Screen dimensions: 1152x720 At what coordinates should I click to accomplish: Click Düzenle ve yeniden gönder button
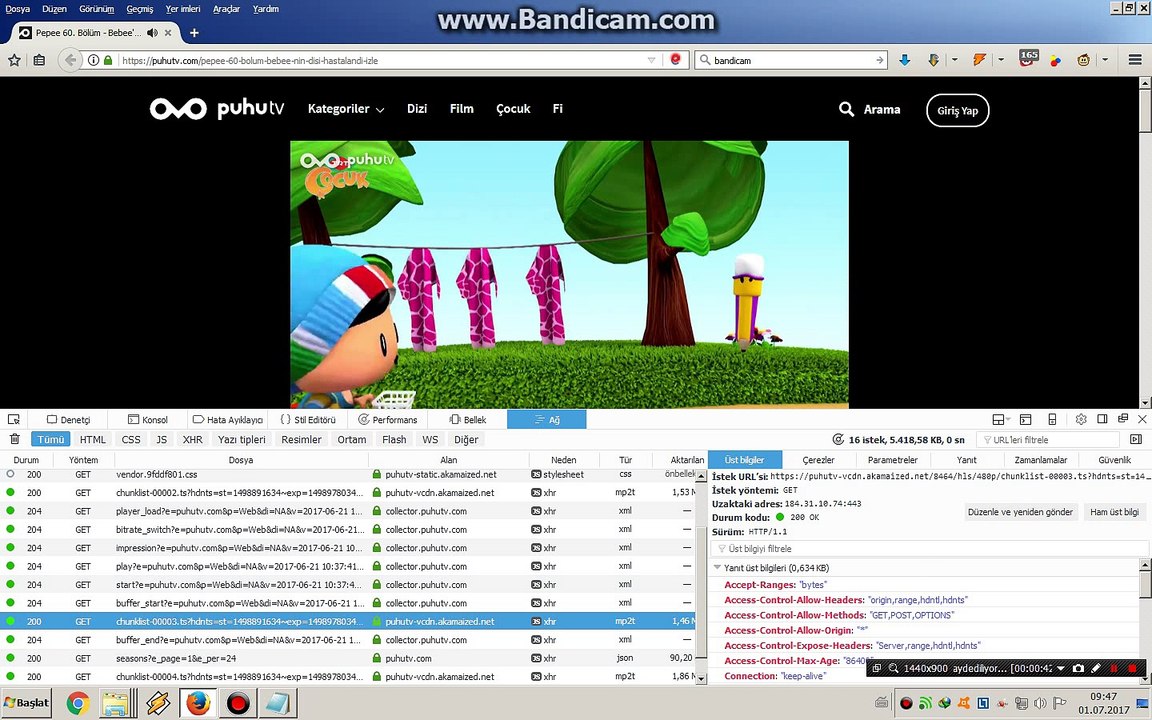pos(1020,512)
